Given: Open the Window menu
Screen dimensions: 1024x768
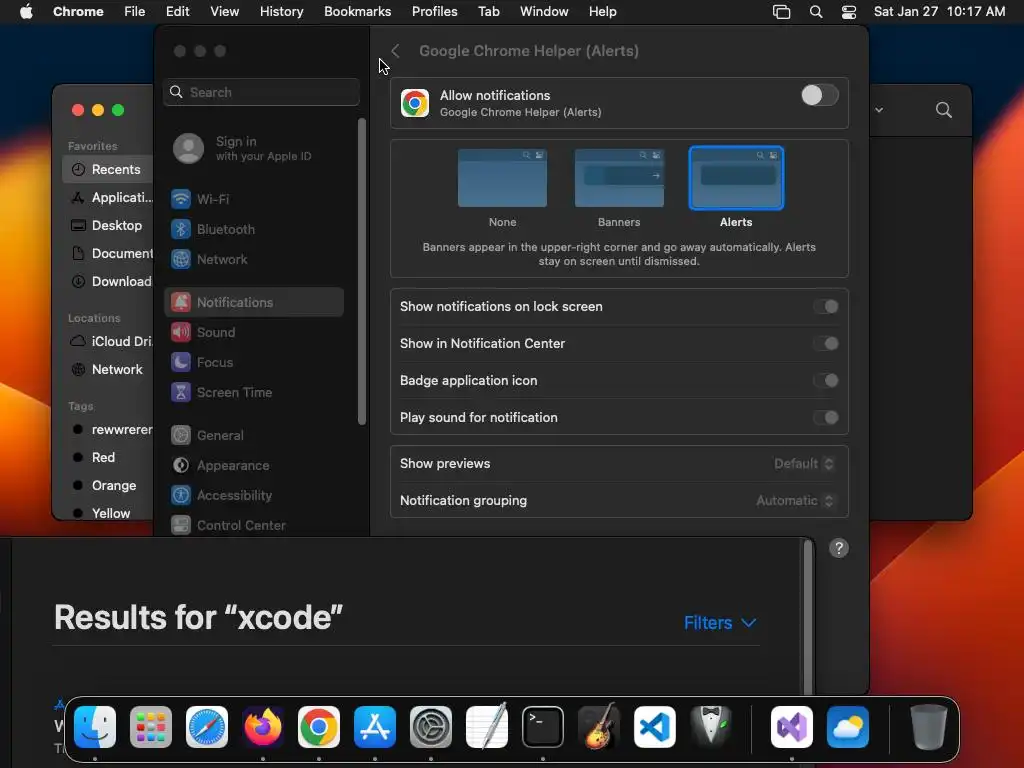Looking at the screenshot, I should pyautogui.click(x=544, y=12).
